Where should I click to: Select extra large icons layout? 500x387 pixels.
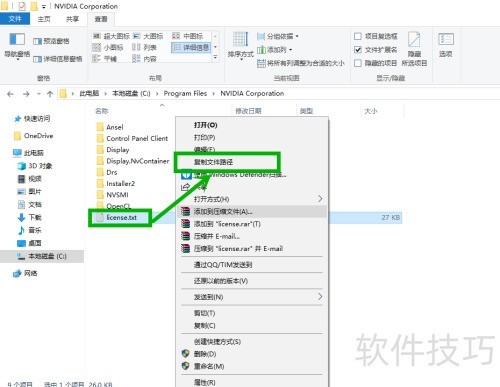tap(111, 36)
